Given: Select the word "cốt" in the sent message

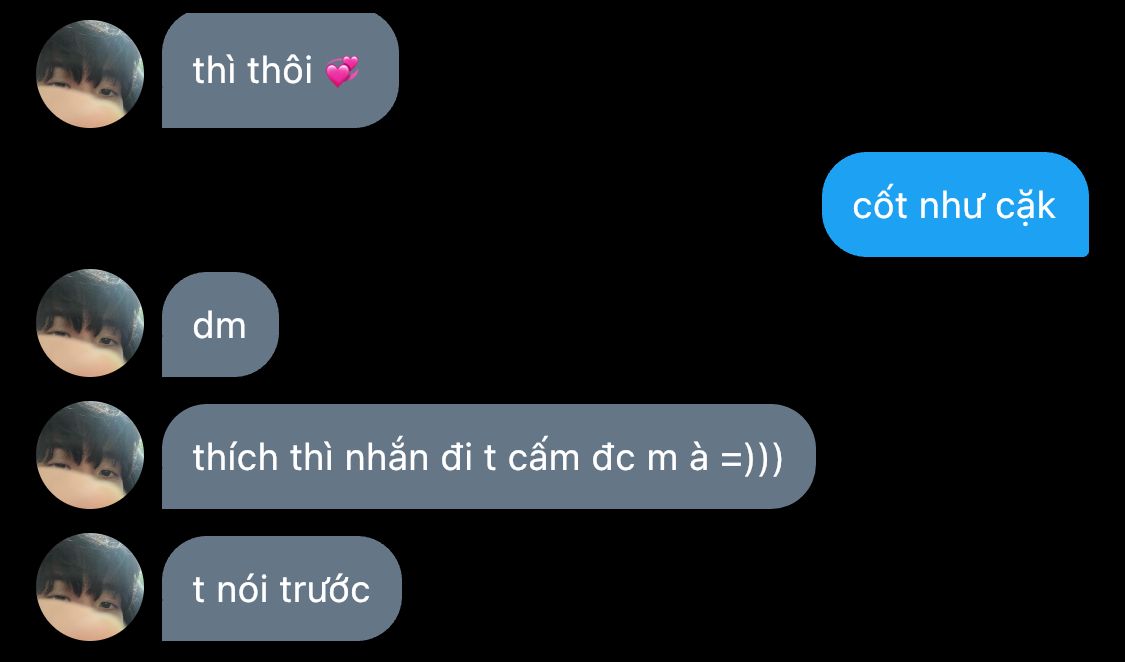Looking at the screenshot, I should (880, 205).
